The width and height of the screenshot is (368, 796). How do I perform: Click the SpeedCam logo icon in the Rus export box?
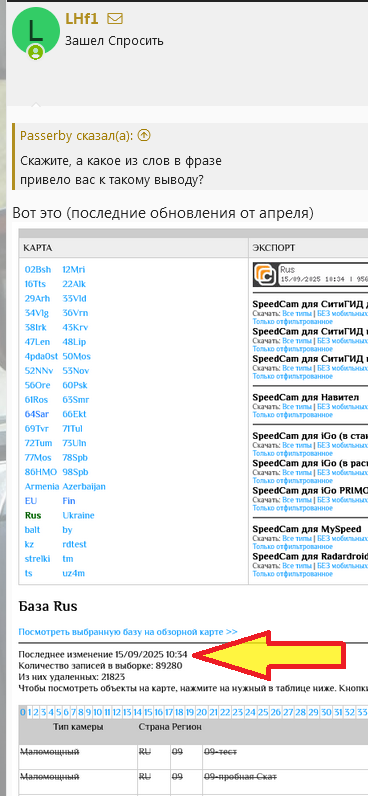click(x=265, y=275)
